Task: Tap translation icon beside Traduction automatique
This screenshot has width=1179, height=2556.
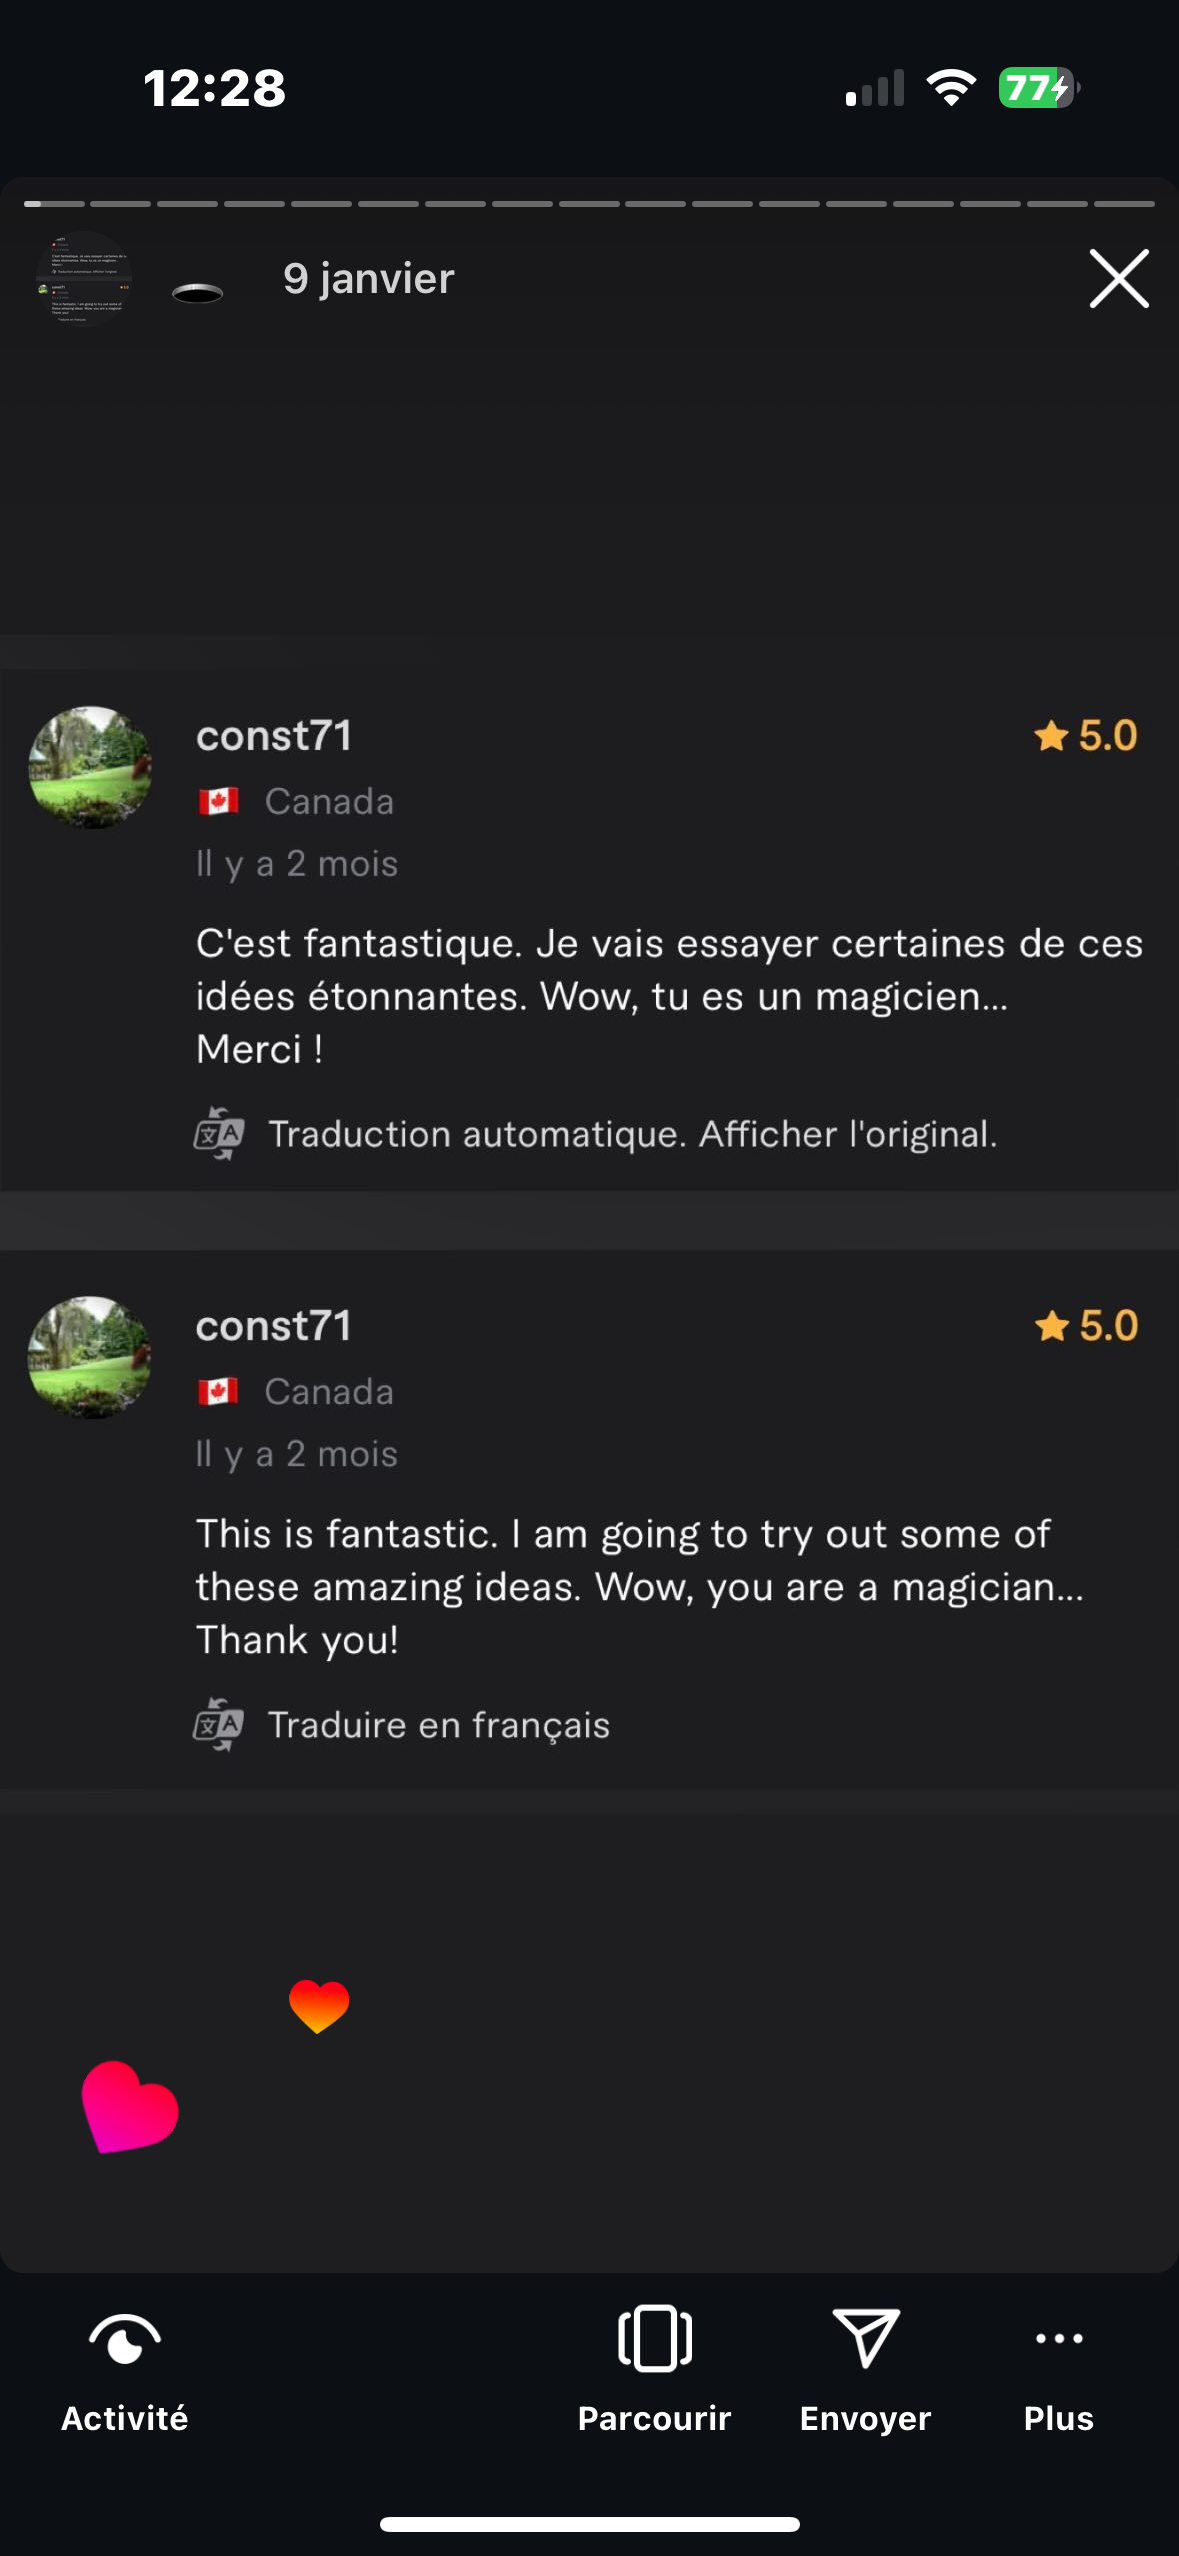Action: 219,1134
